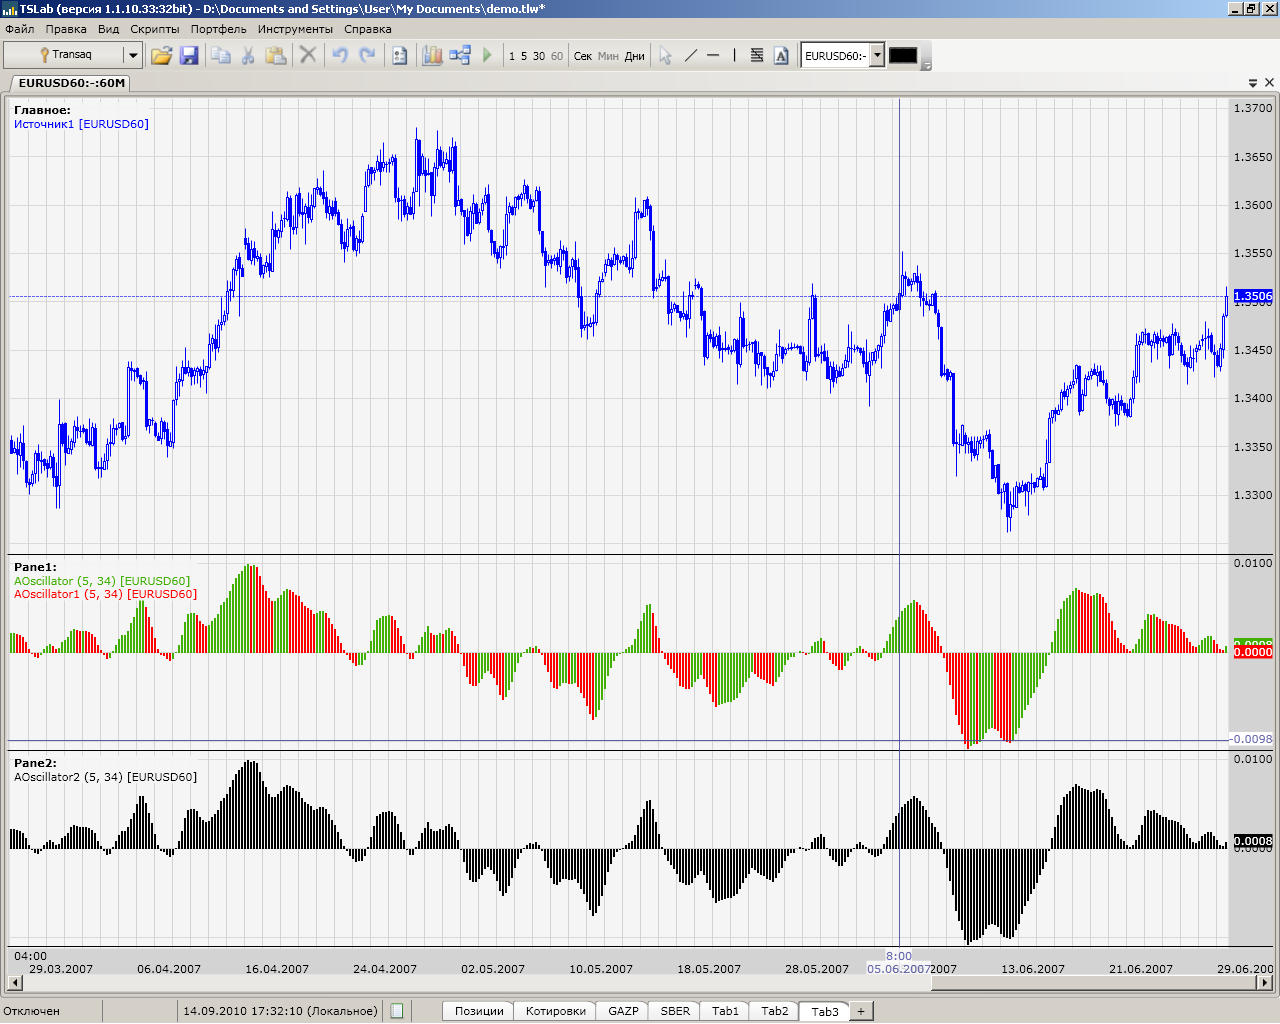Expand the Transaq connection dropdown arrow
Image resolution: width=1280 pixels, height=1024 pixels.
[x=132, y=55]
